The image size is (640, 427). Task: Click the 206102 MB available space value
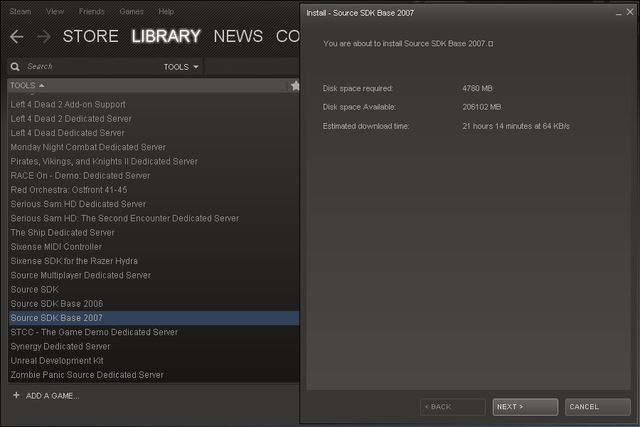482,107
